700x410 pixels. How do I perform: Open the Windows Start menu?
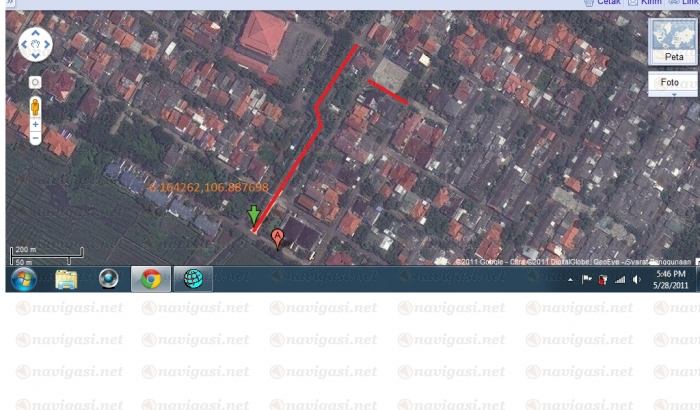tap(22, 279)
